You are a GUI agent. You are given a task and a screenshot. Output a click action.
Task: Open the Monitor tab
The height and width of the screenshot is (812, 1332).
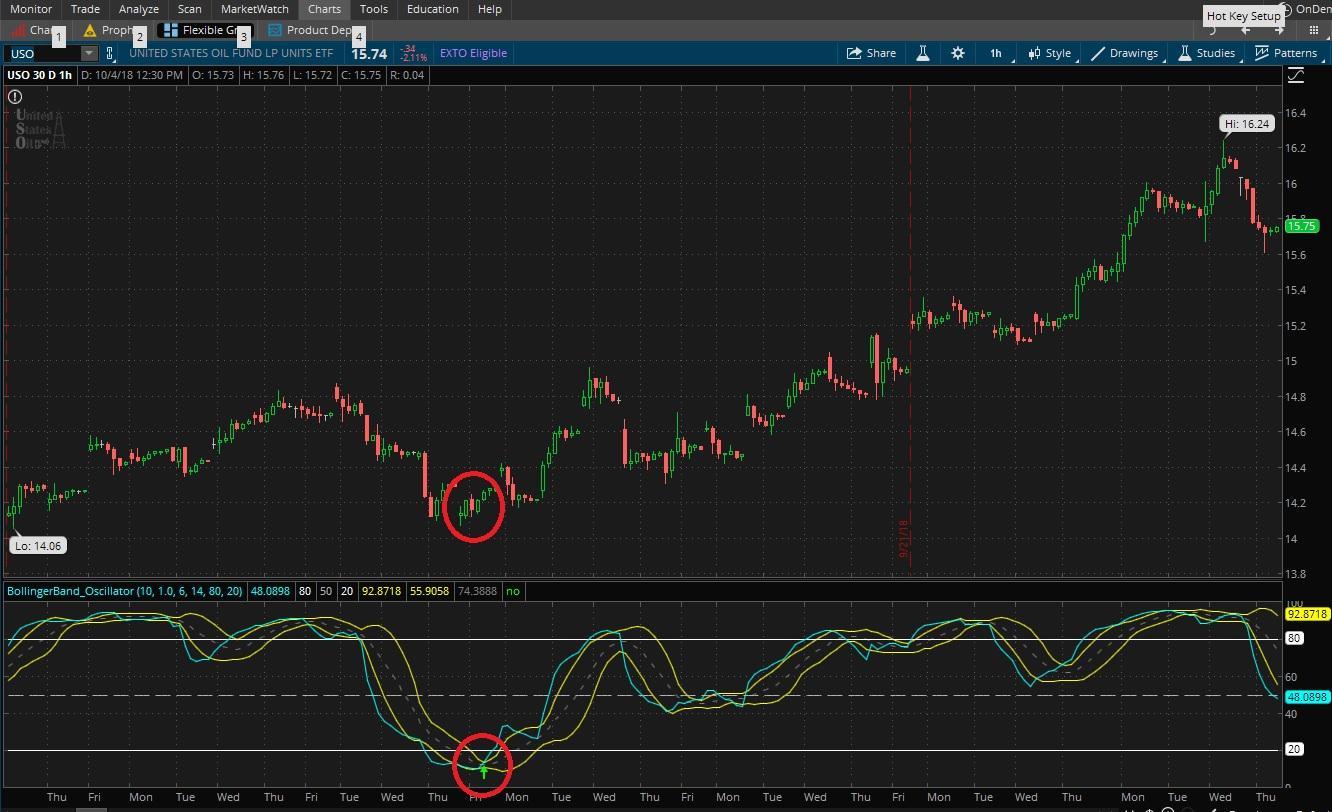(31, 9)
